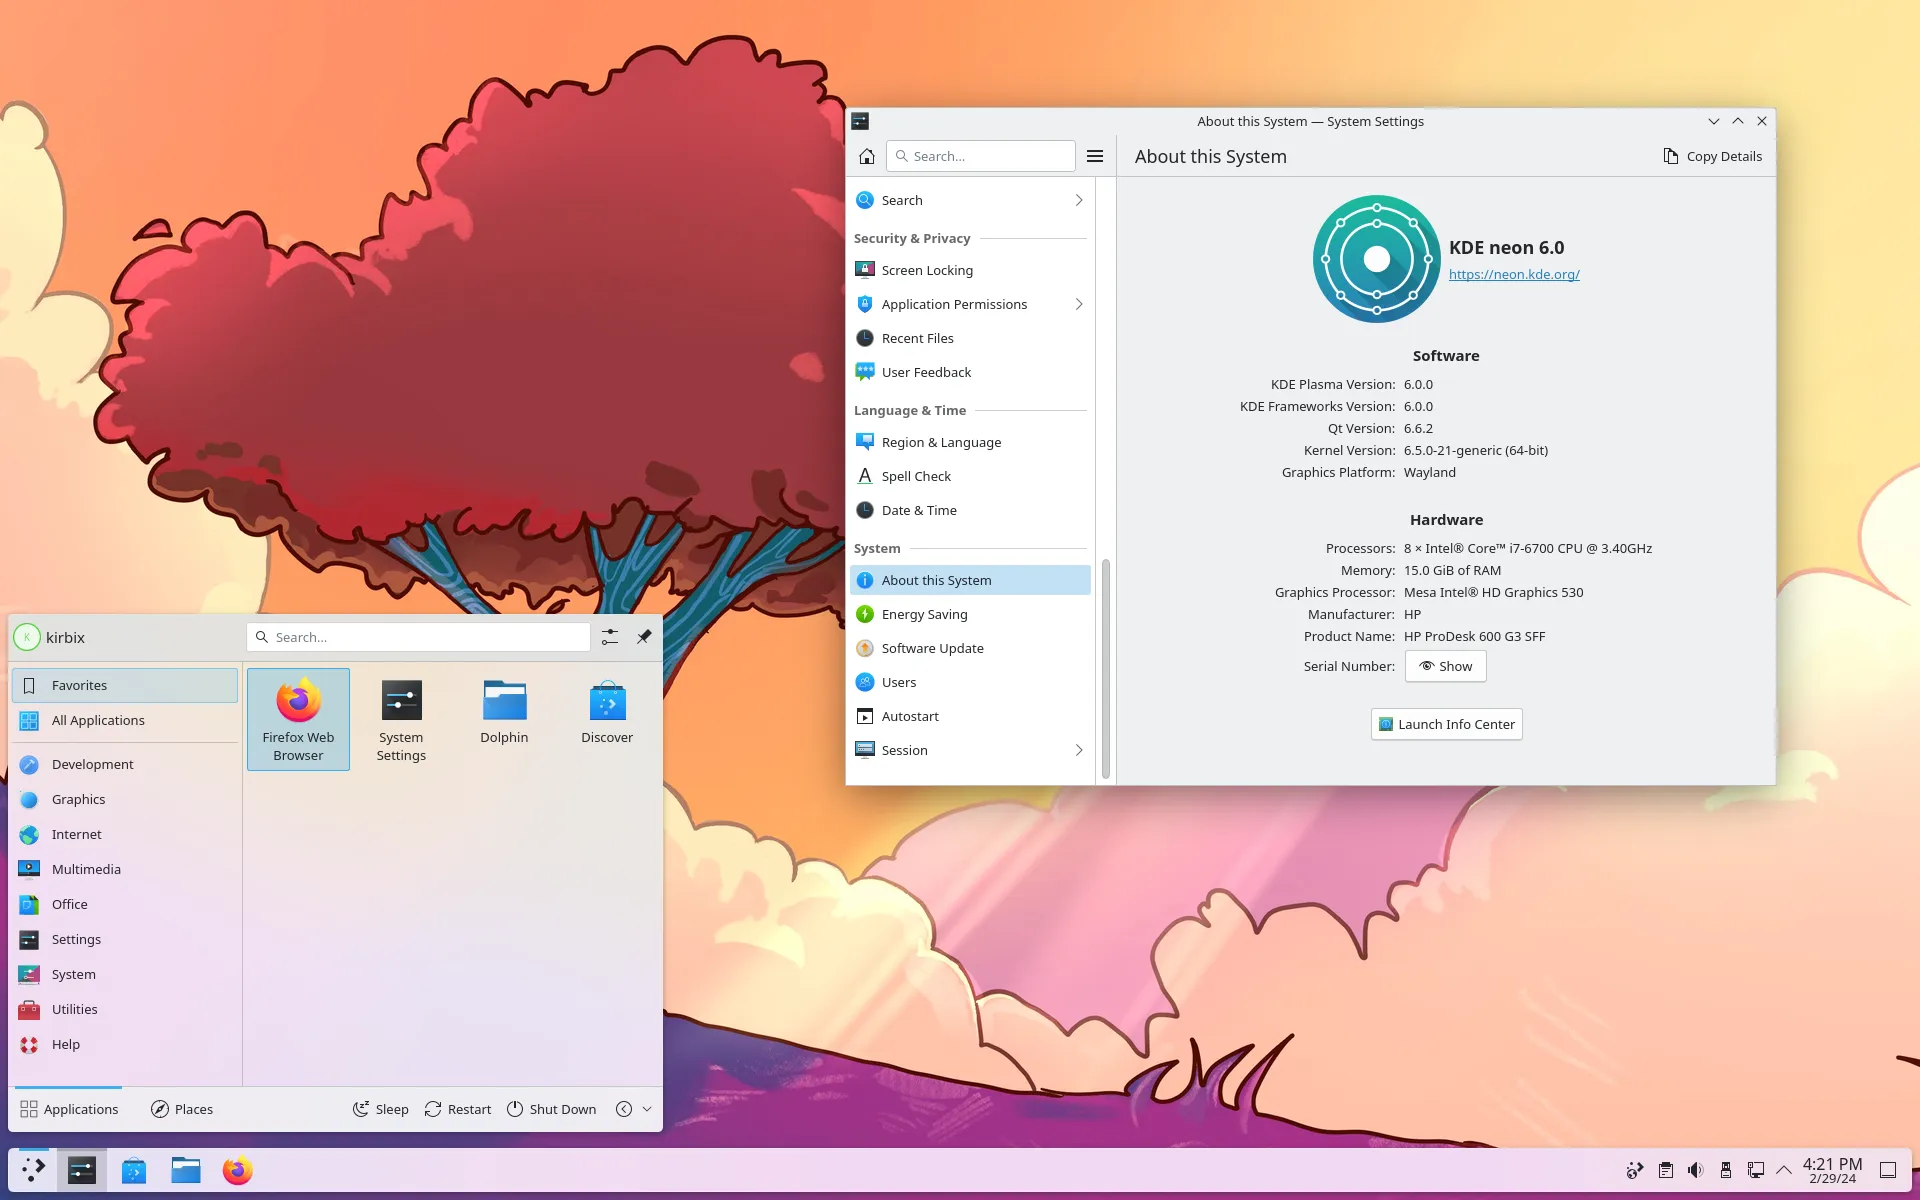Show the system serial number
Viewport: 1920px width, 1200px height.
(x=1446, y=665)
